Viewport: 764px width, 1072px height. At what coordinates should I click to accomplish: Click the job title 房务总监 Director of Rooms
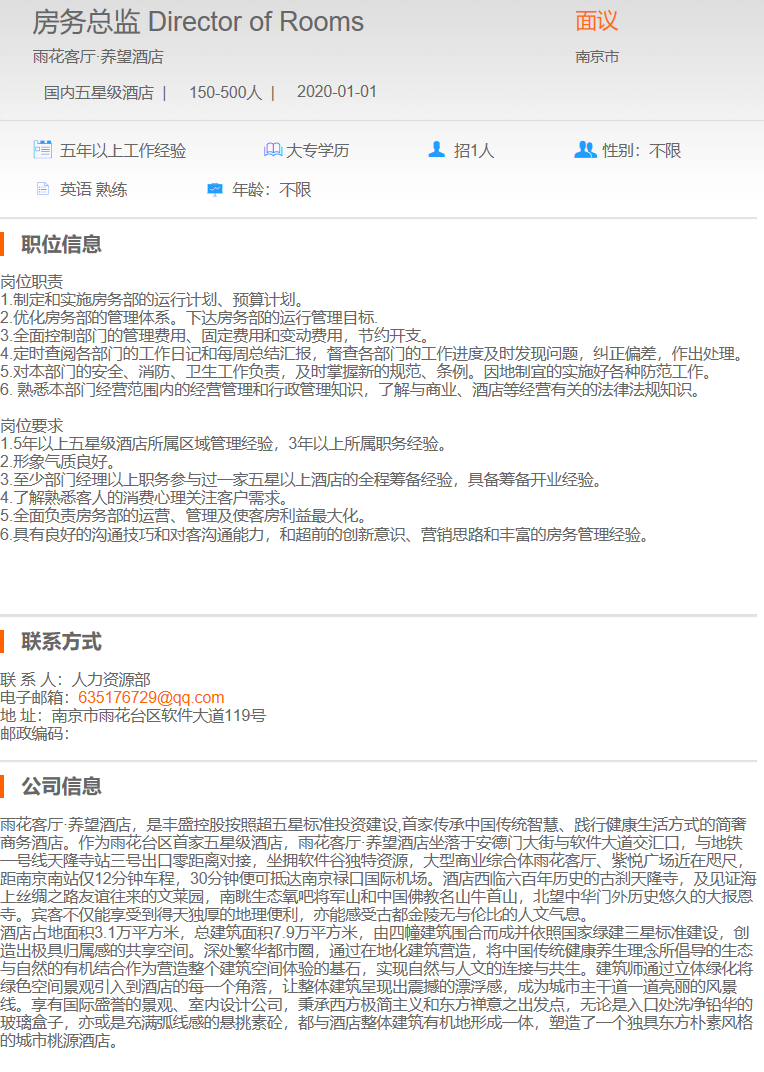click(x=198, y=22)
